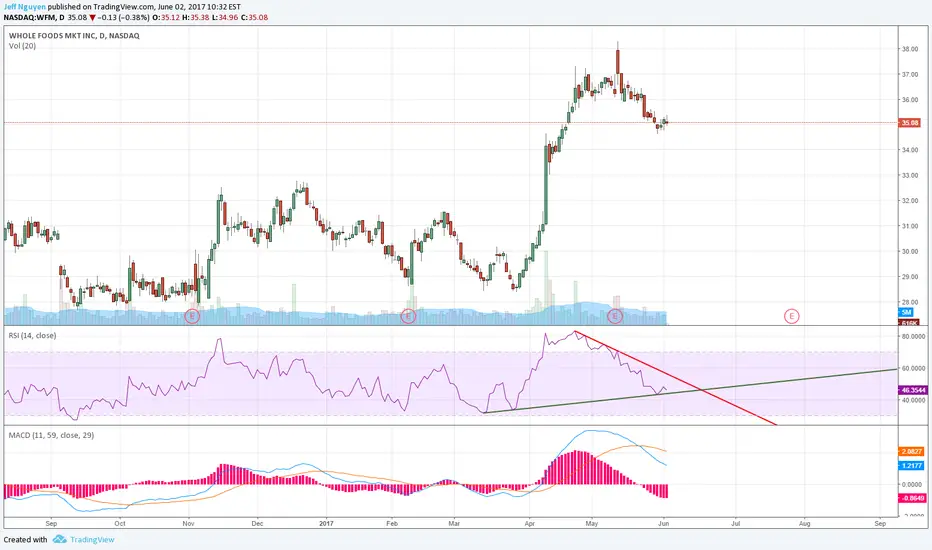The width and height of the screenshot is (932, 550).
Task: Click the red down-triangle change indicator in header
Action: [93, 18]
